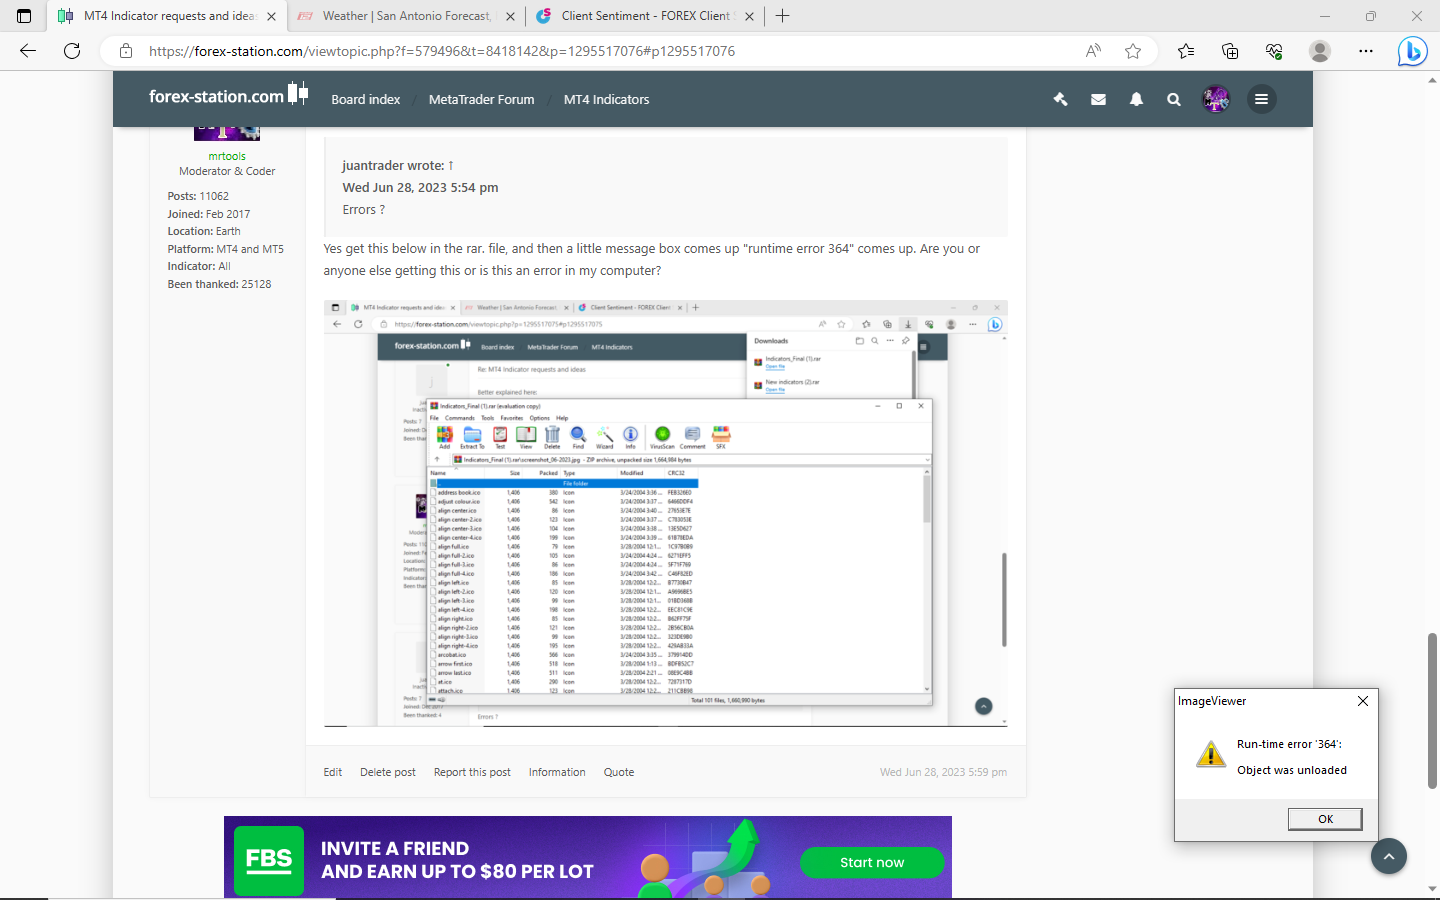Click the Read aloud icon in address bar
1440x900 pixels.
click(1093, 51)
